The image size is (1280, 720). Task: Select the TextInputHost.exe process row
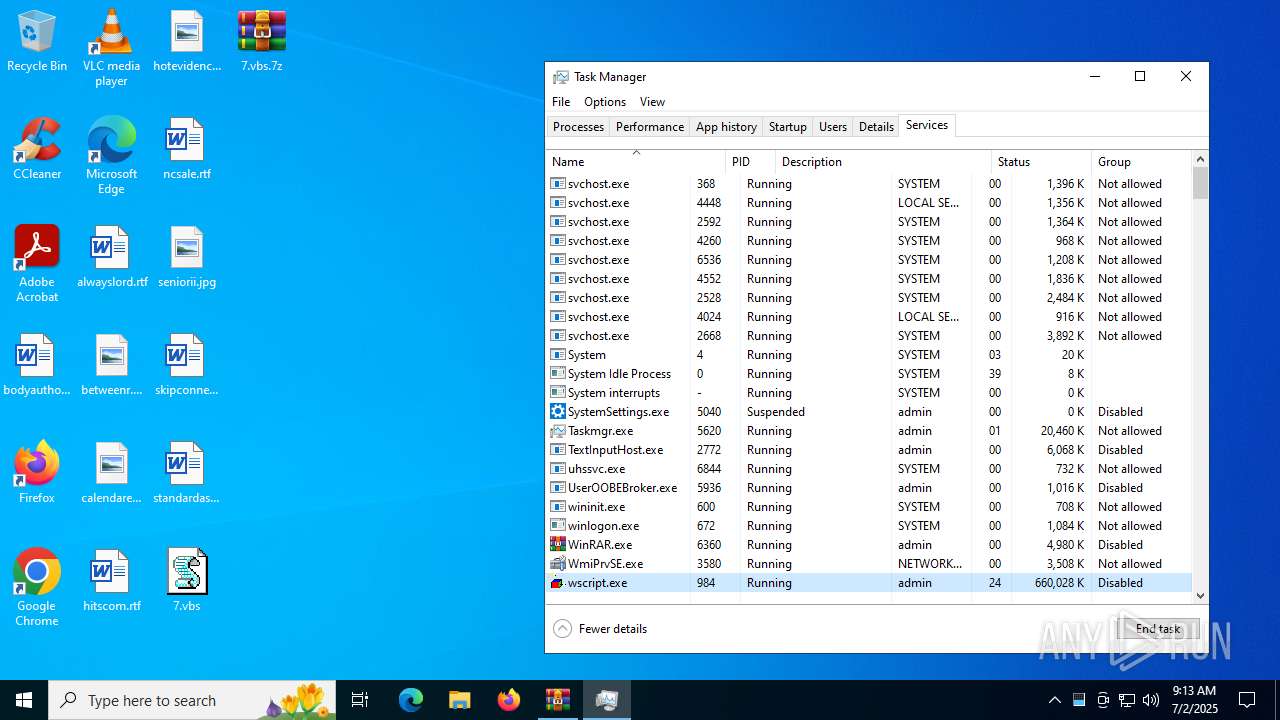point(868,450)
